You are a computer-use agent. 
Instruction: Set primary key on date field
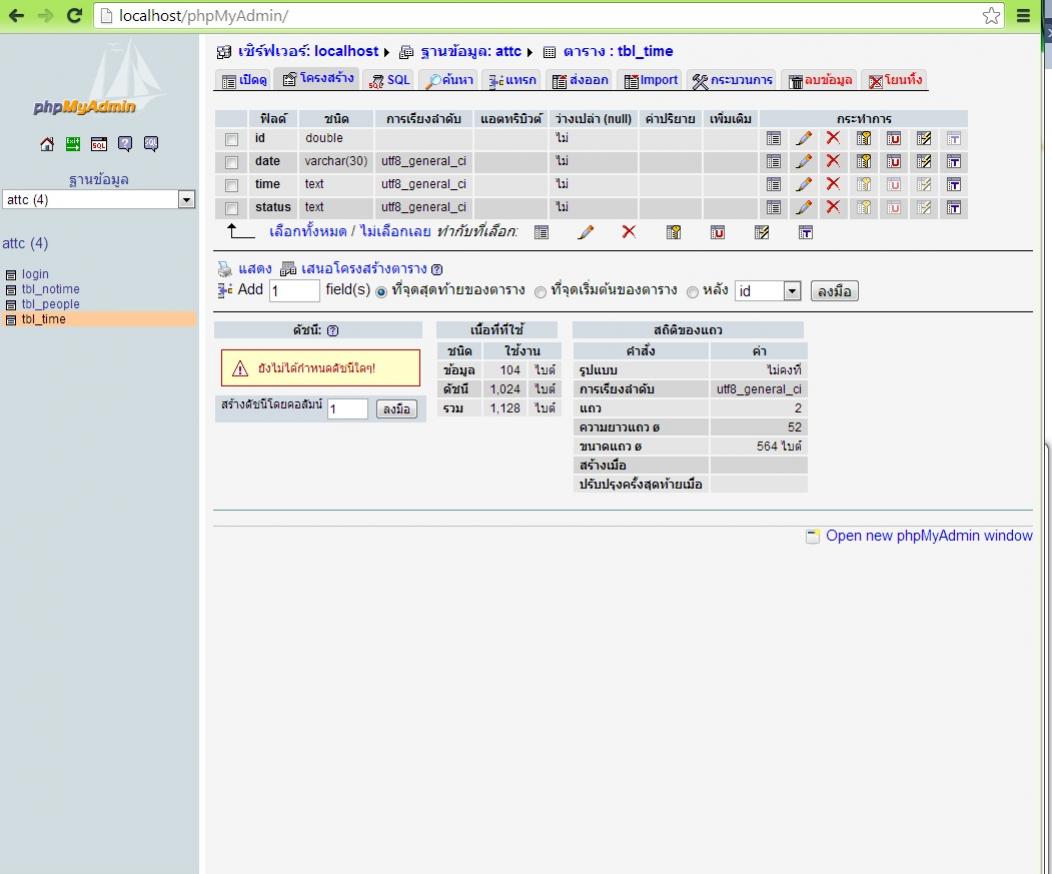tap(863, 161)
